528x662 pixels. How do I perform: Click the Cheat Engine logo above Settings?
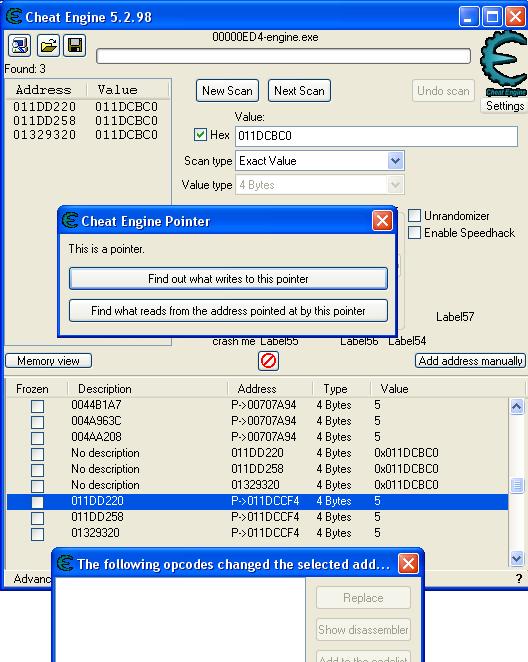[x=504, y=64]
